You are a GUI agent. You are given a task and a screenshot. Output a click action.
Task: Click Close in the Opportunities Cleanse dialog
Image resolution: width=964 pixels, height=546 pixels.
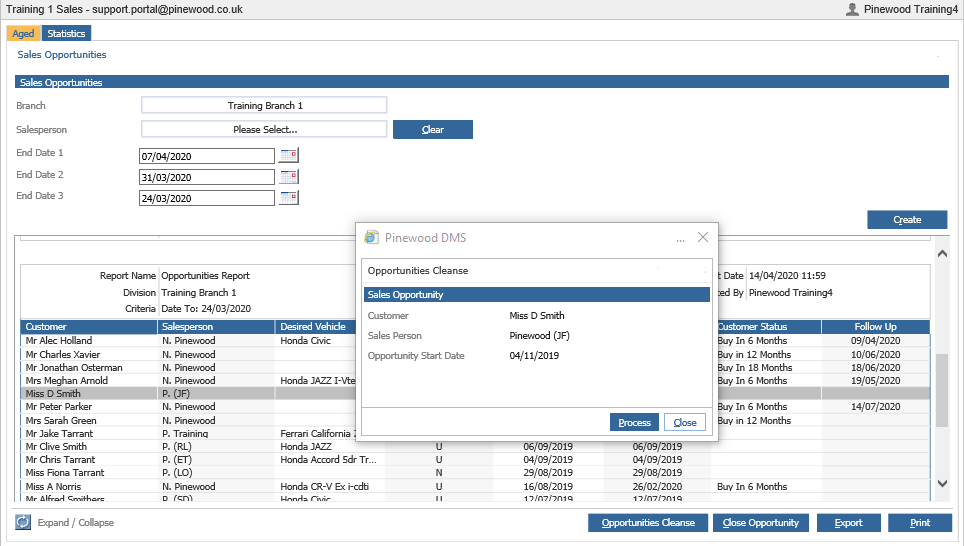click(x=685, y=422)
